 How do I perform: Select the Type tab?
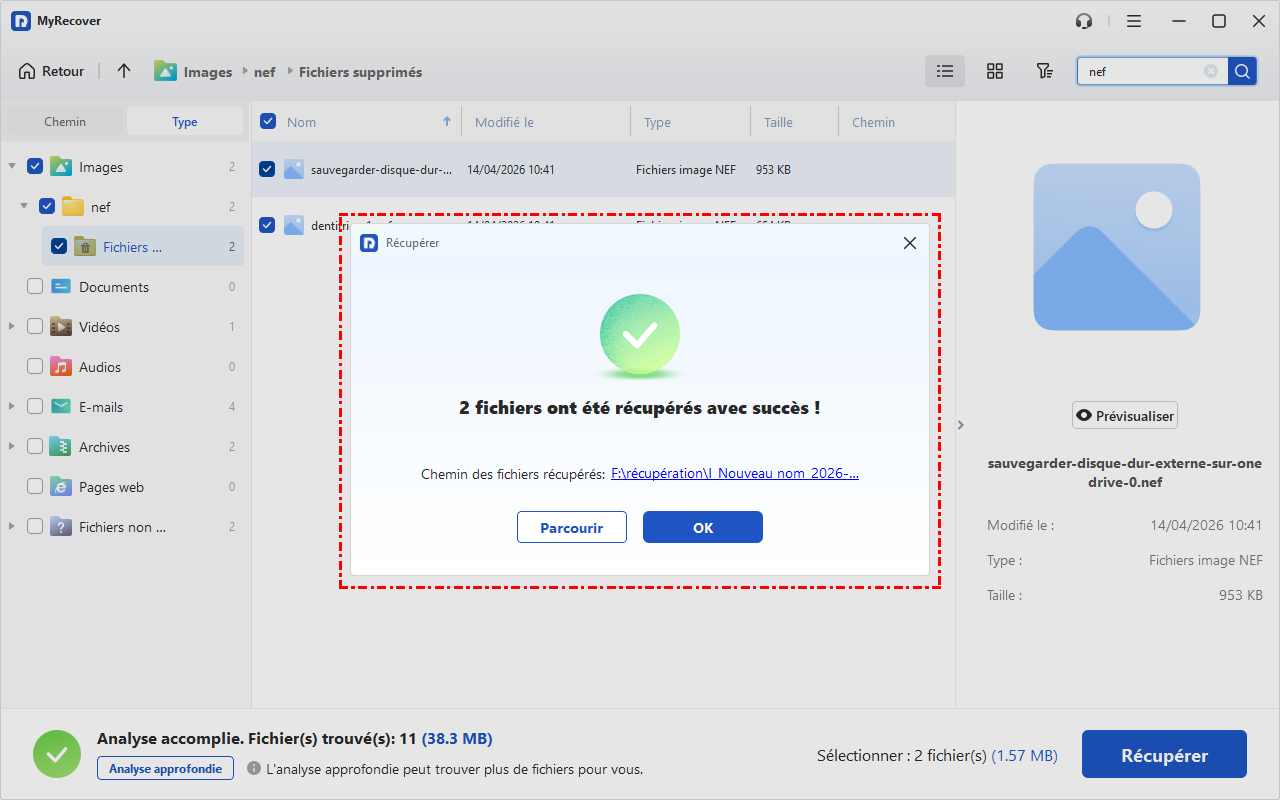pyautogui.click(x=184, y=122)
